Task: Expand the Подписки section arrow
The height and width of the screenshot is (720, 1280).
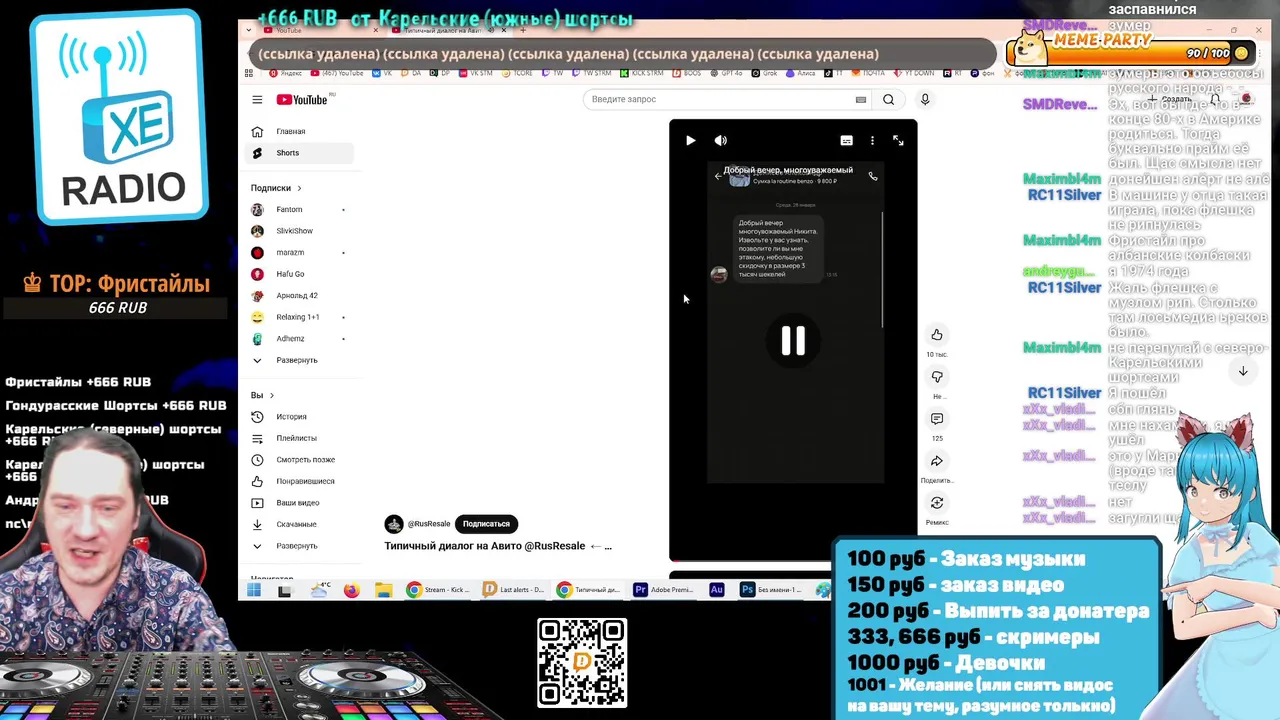Action: 298,188
